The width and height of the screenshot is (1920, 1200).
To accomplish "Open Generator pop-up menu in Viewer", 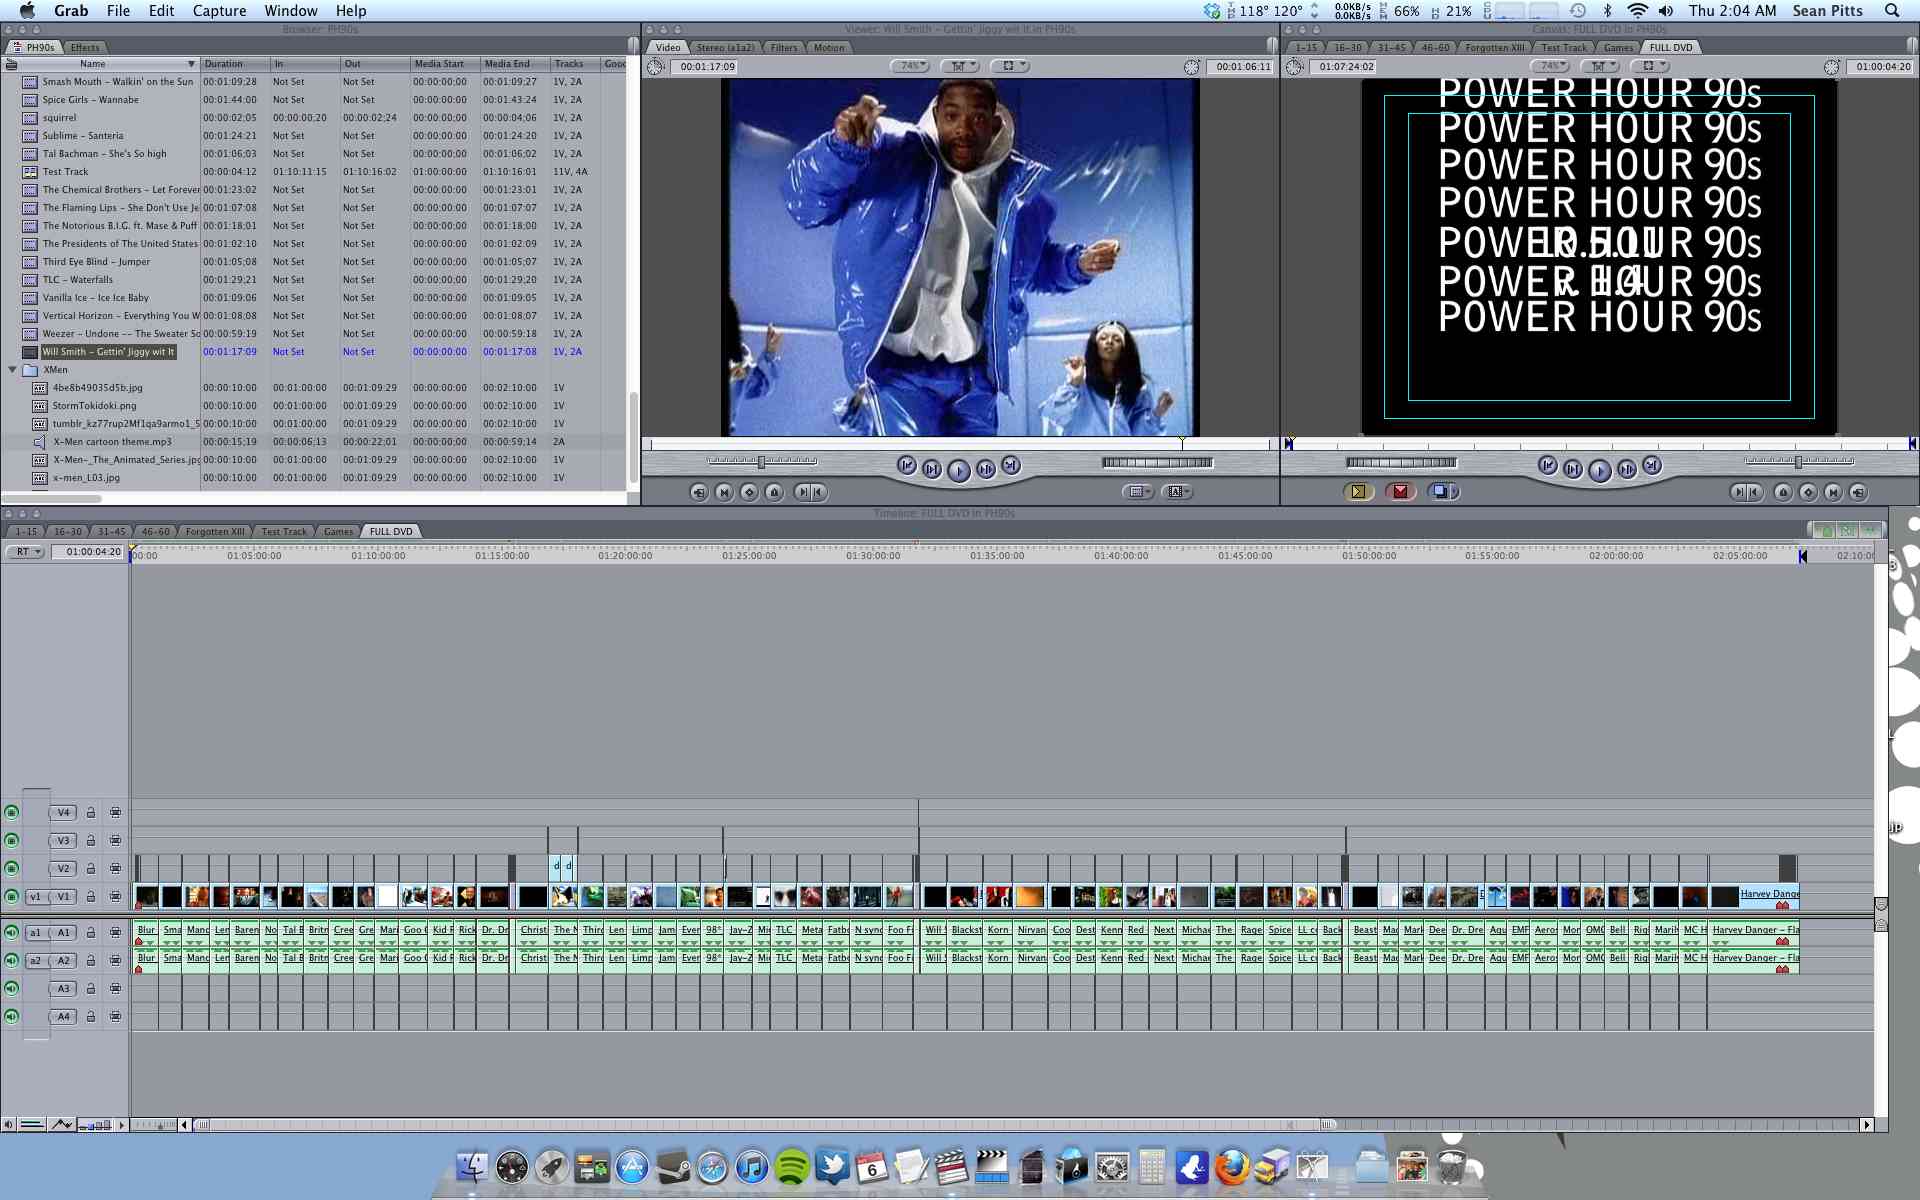I will coord(1176,492).
